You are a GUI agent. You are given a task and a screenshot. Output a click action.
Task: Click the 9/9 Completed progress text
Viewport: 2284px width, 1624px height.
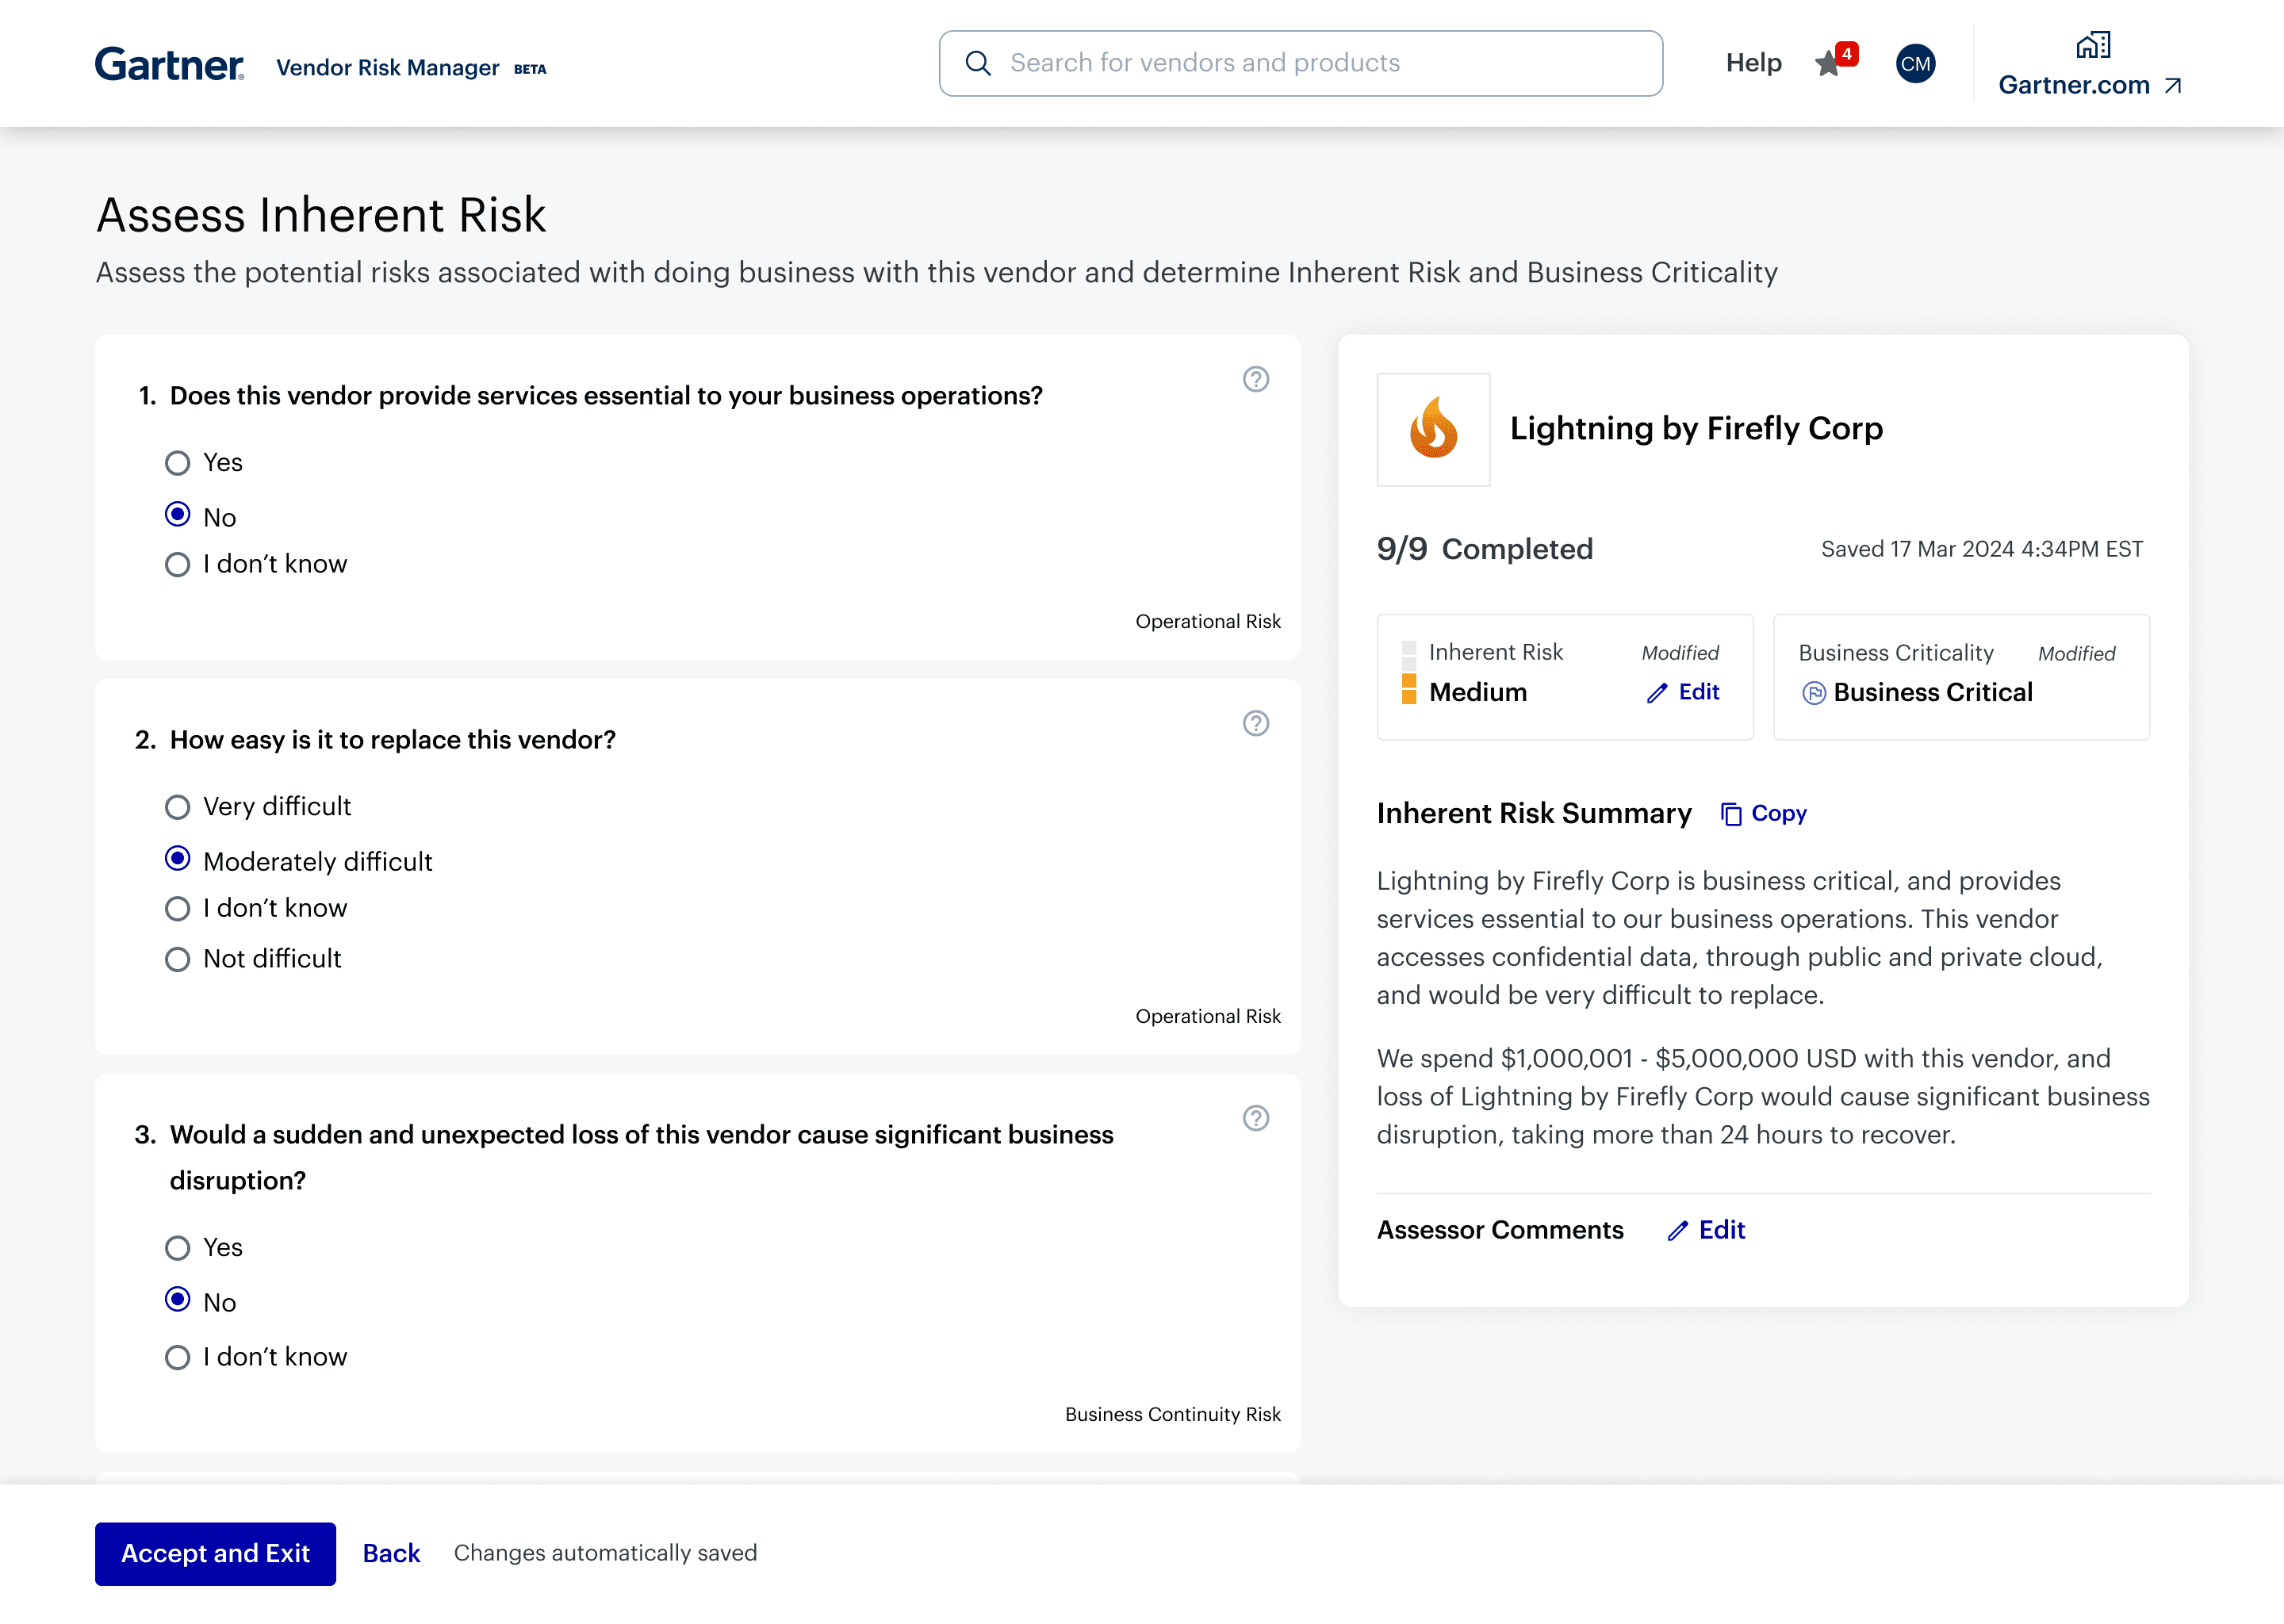tap(1484, 549)
